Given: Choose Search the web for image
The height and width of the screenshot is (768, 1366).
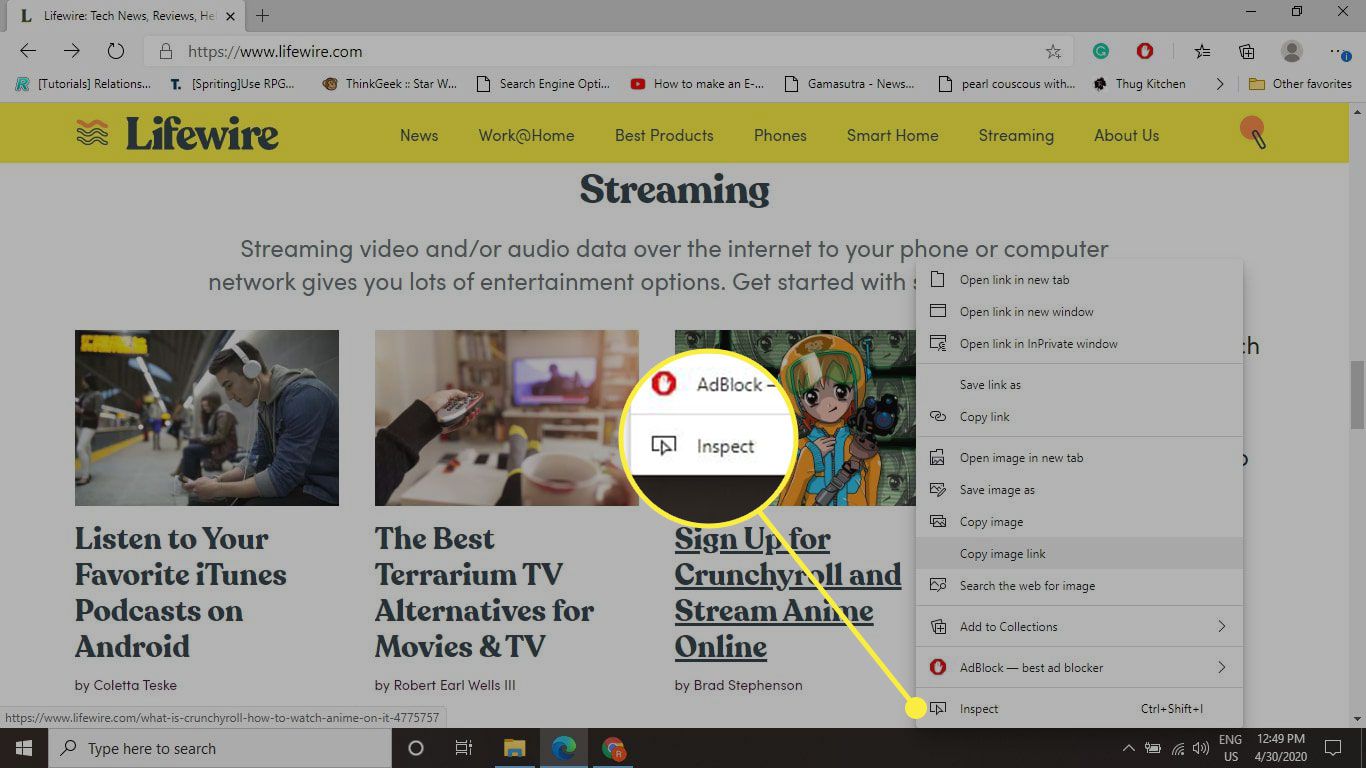Looking at the screenshot, I should coord(1079,586).
